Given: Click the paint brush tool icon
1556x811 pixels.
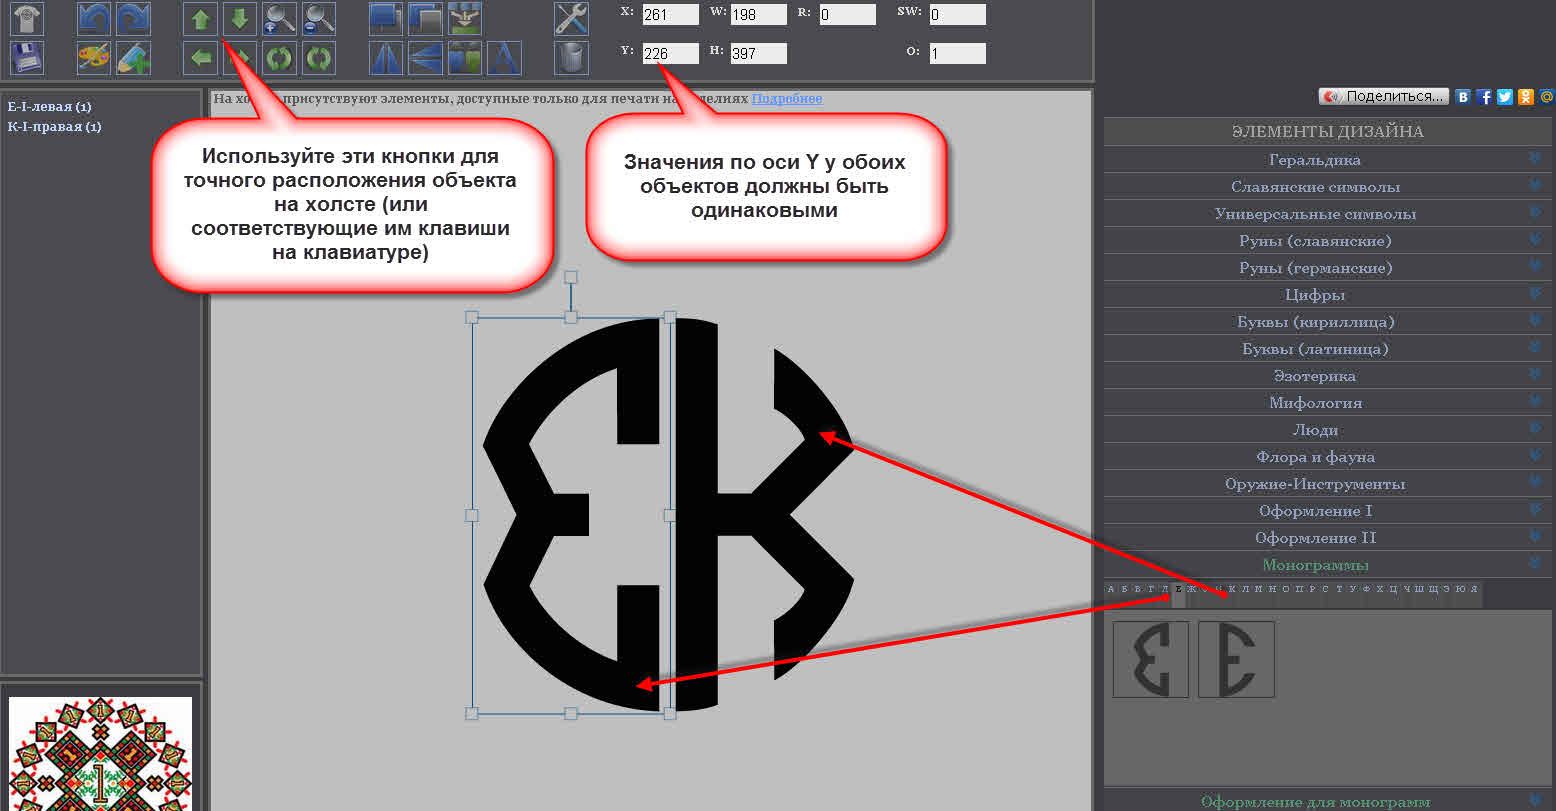Looking at the screenshot, I should coord(133,58).
